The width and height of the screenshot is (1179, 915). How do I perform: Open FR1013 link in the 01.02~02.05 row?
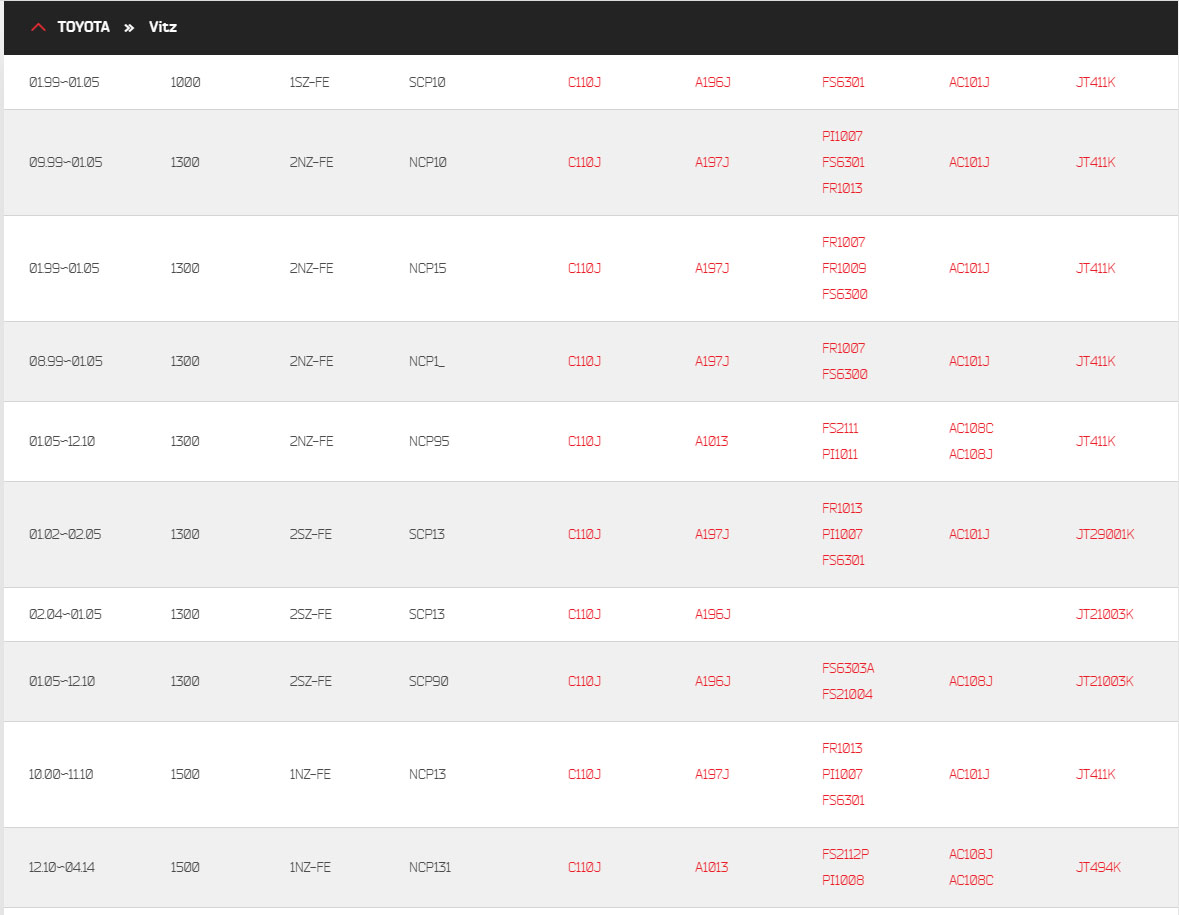tap(842, 508)
